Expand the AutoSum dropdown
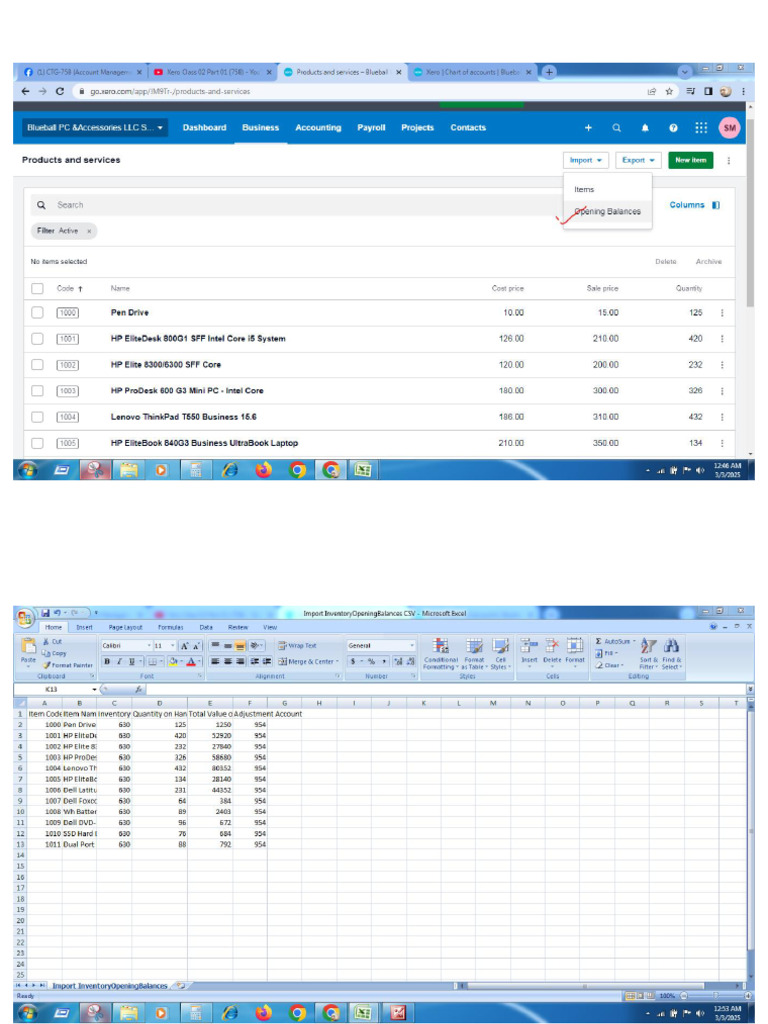The height and width of the screenshot is (1024, 768). pos(633,641)
